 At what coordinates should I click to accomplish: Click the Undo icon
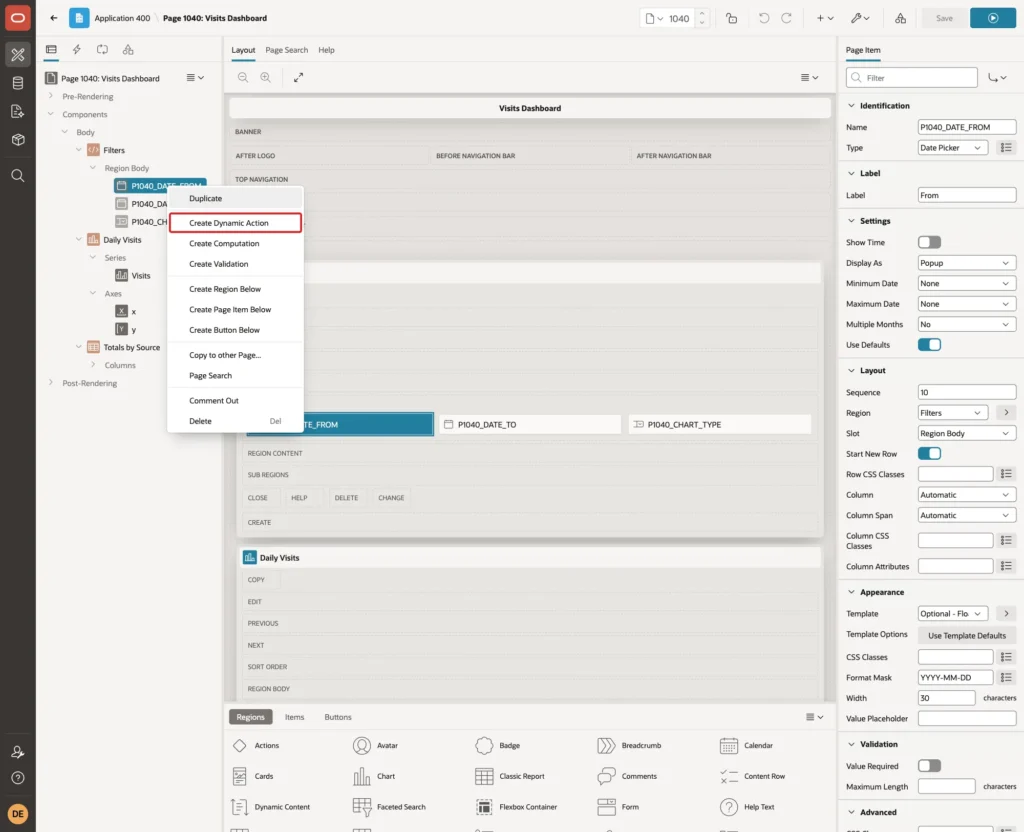[x=763, y=18]
